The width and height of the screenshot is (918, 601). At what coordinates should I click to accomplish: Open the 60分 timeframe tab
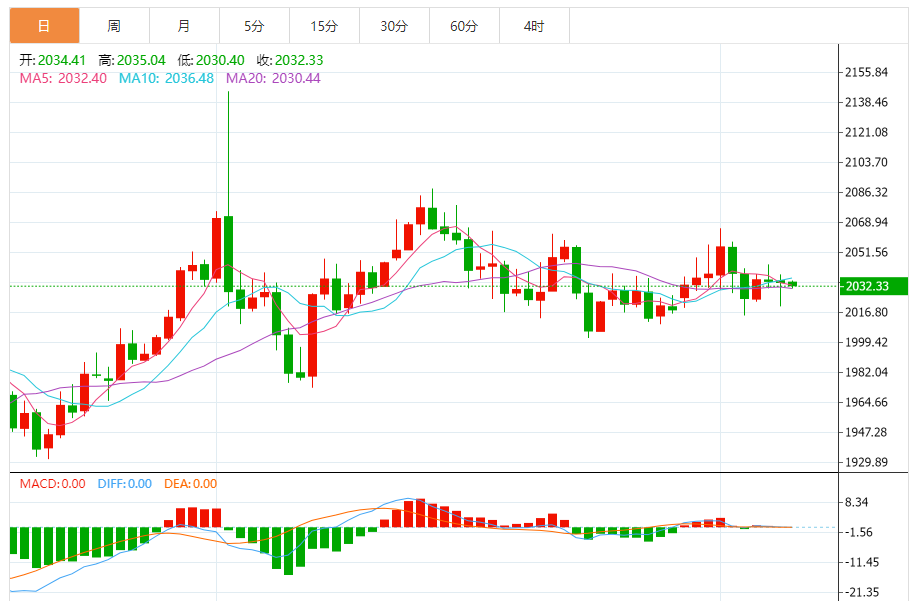point(464,26)
